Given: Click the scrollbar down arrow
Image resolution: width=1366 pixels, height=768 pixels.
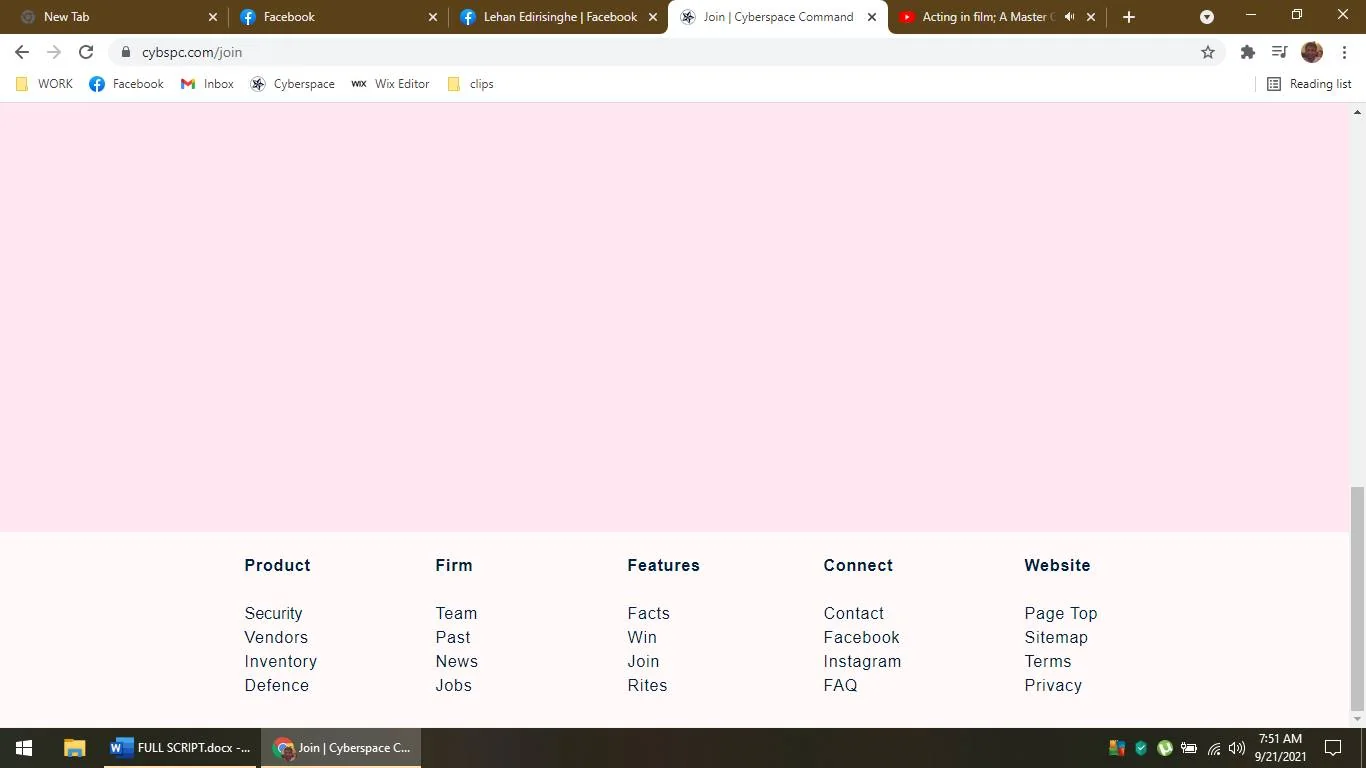Looking at the screenshot, I should tap(1357, 719).
